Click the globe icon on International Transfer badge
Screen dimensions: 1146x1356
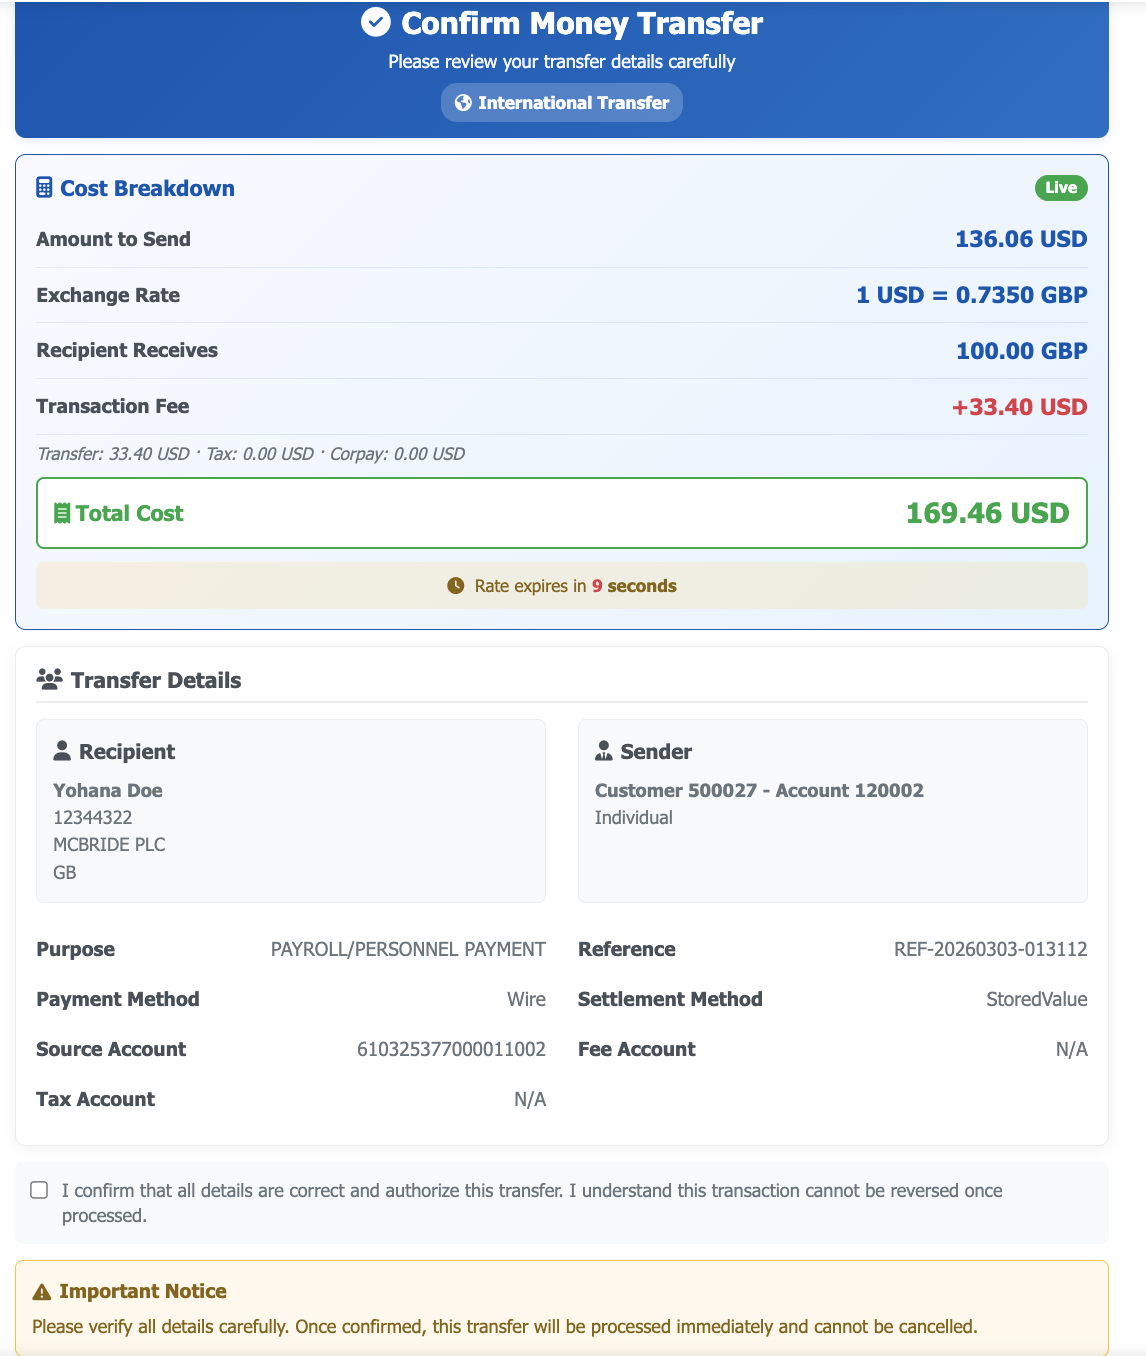click(x=463, y=103)
